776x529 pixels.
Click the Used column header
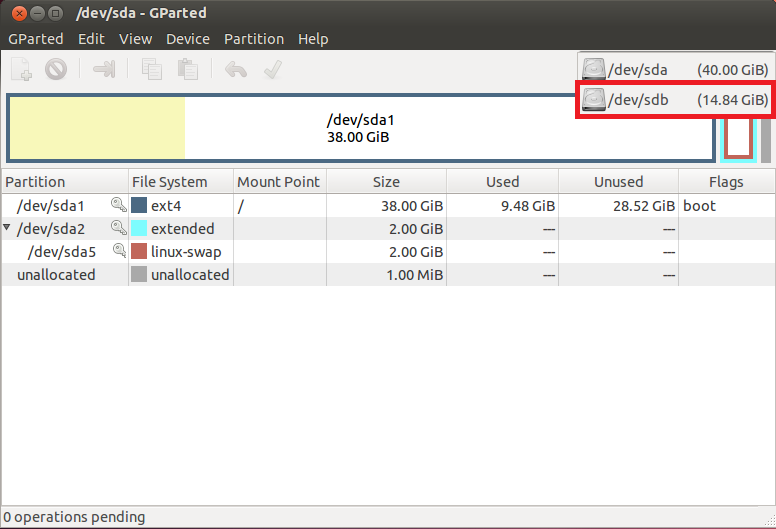[x=502, y=182]
